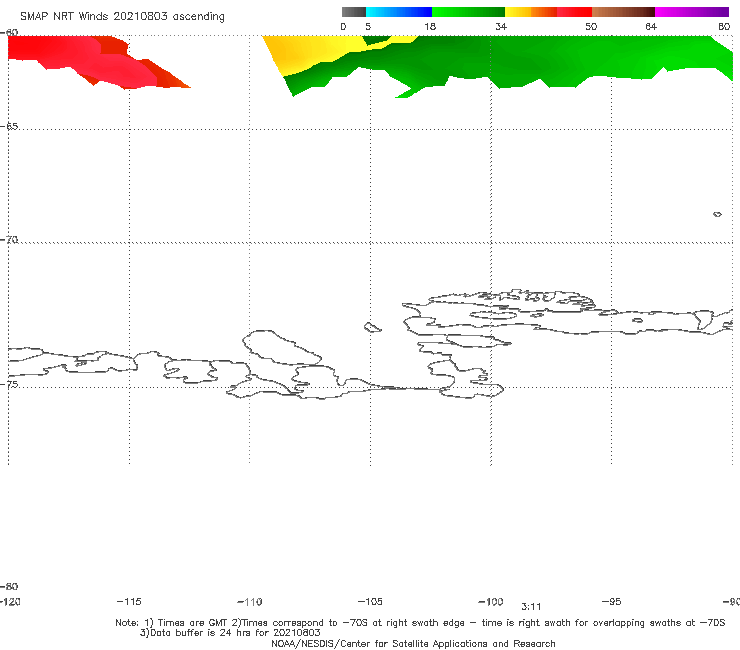Image resolution: width=740 pixels, height=650 pixels.
Task: Click the magenta-purple segment of the color bar
Action: click(692, 12)
